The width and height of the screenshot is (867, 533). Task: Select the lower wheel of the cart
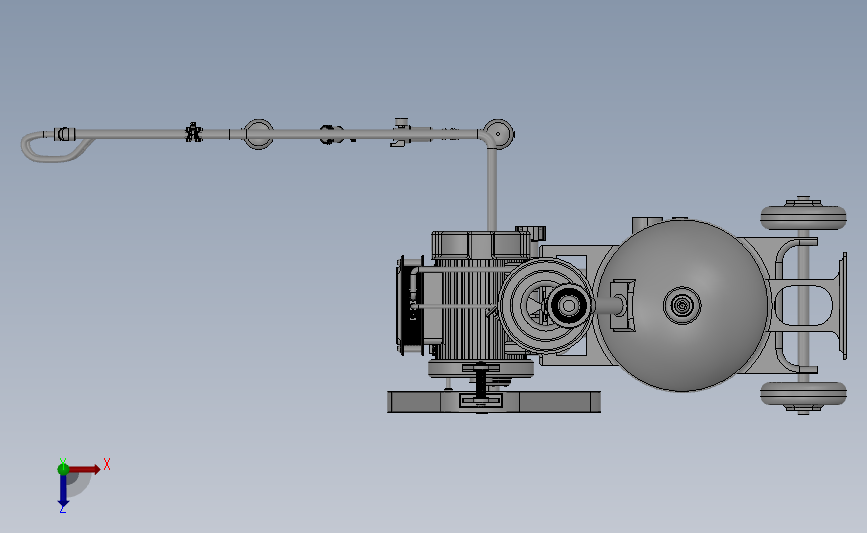803,394
